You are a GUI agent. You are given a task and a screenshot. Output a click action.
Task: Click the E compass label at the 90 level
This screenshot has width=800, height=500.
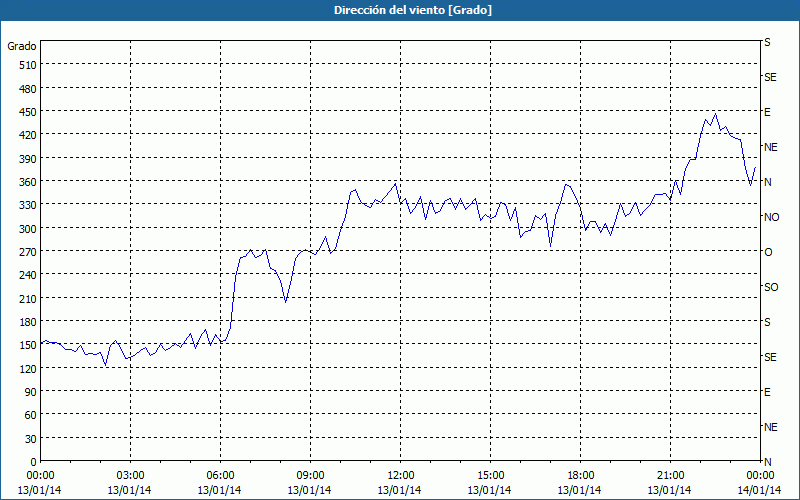tap(767, 392)
